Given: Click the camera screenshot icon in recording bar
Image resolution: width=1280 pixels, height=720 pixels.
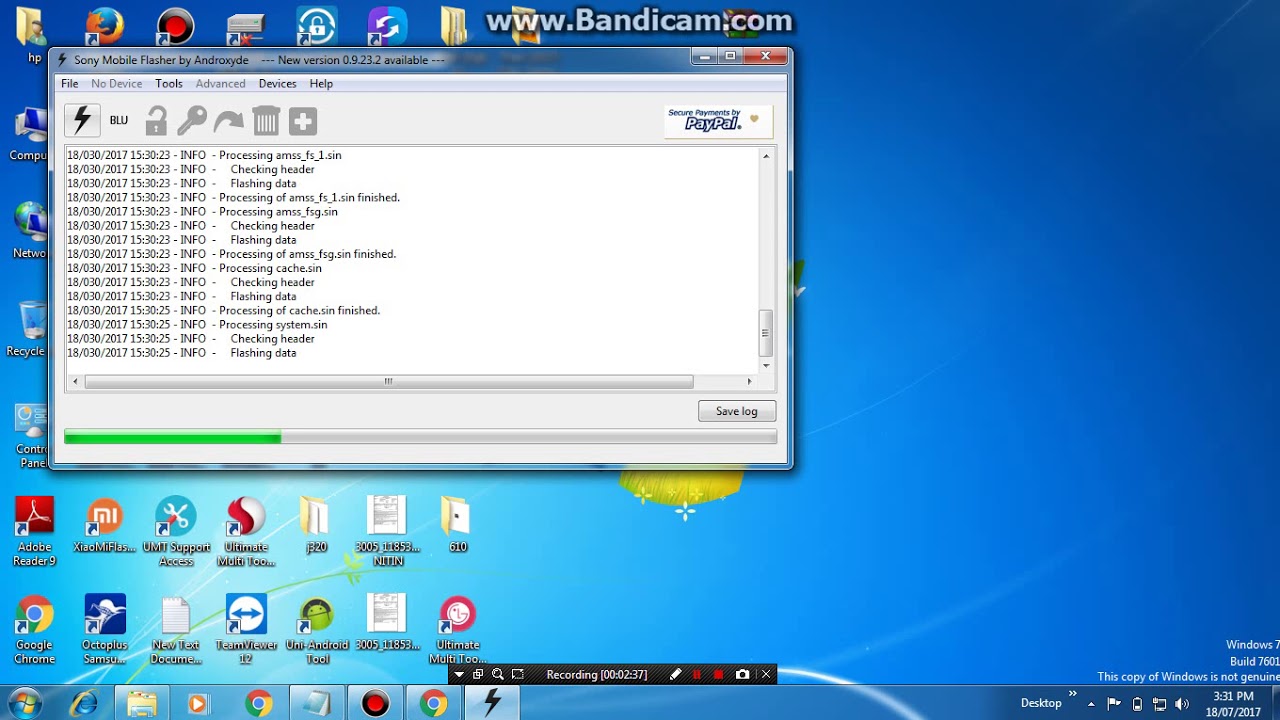Looking at the screenshot, I should tap(742, 675).
